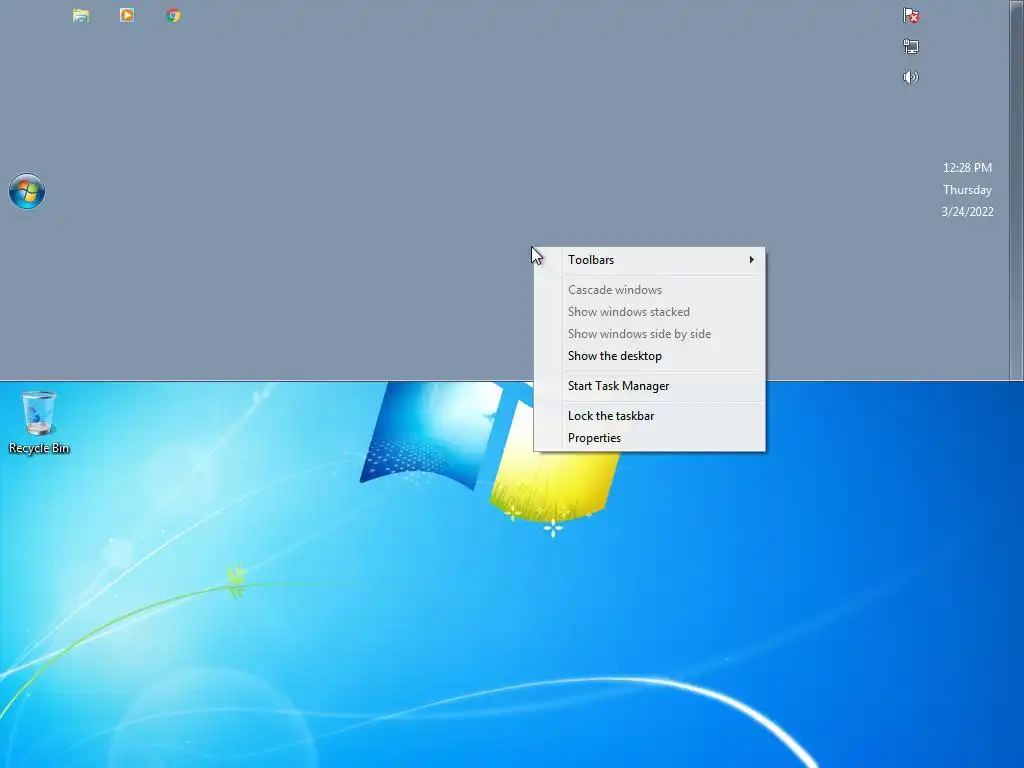Click the Show desktop strip at taskbar edge
The image size is (1024, 768).
[1016, 190]
